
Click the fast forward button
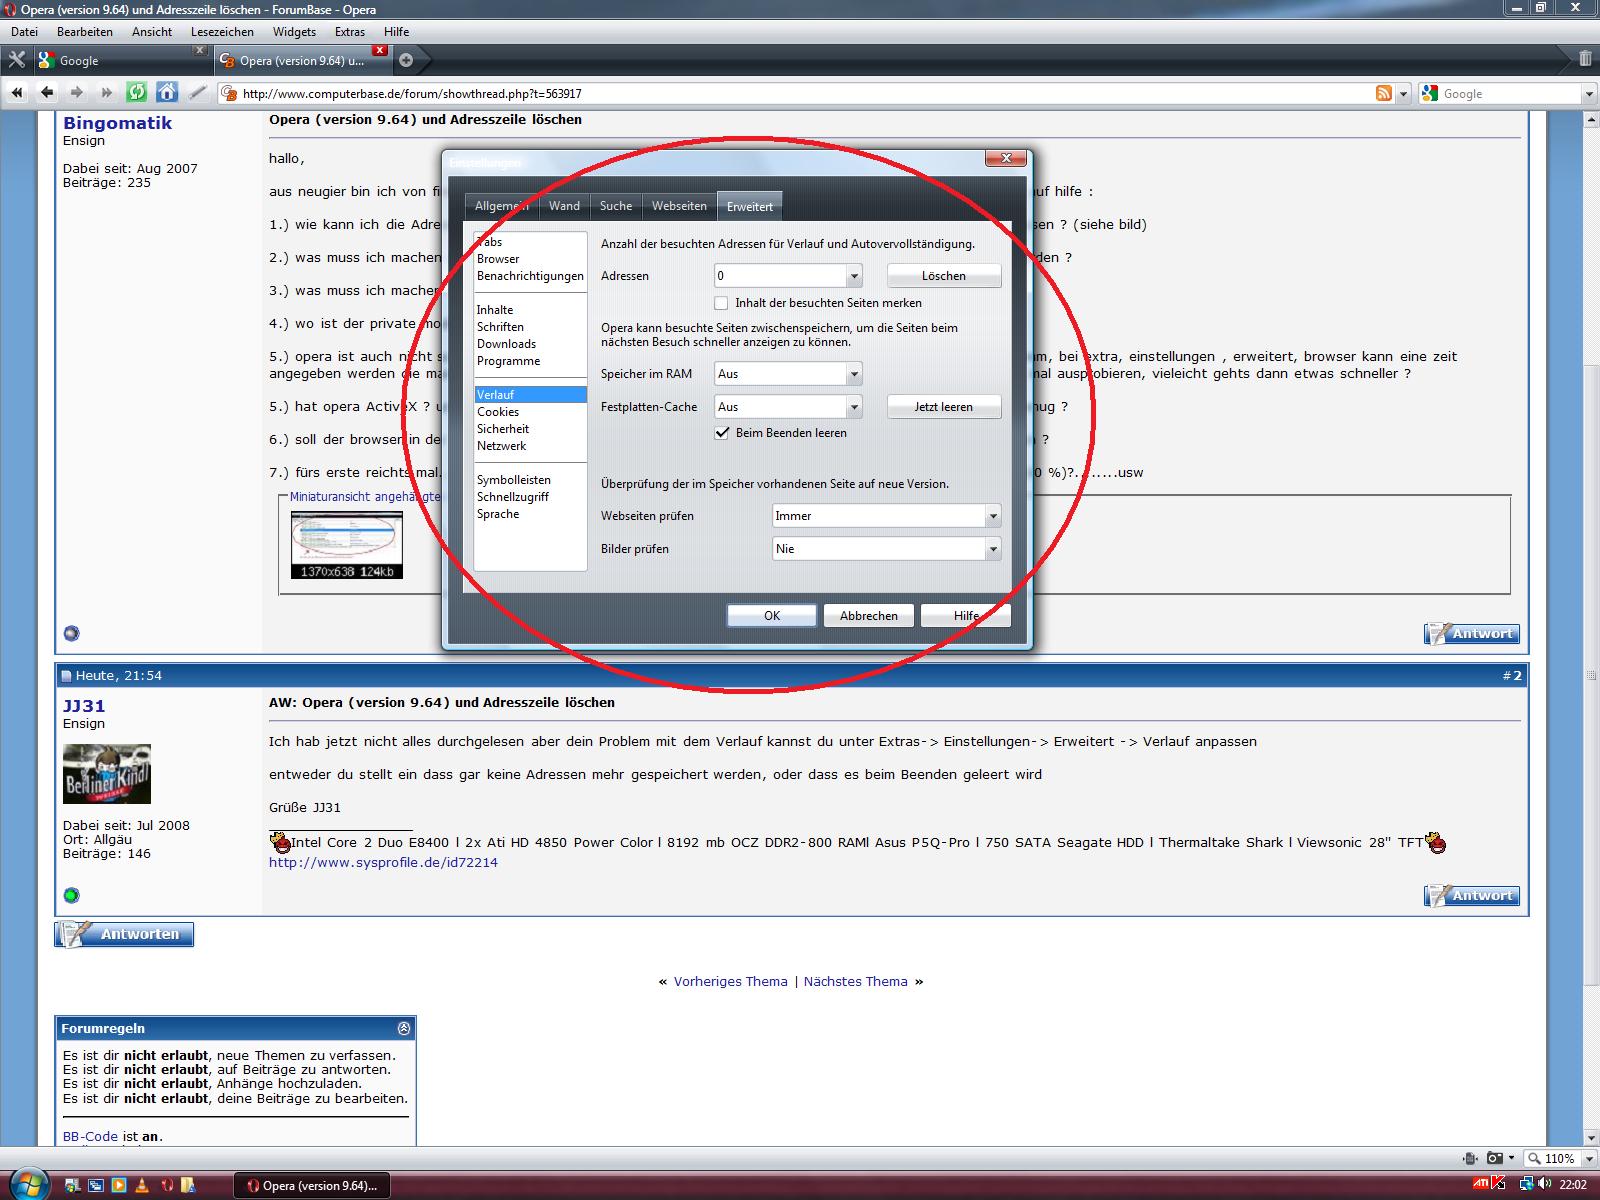click(x=106, y=93)
